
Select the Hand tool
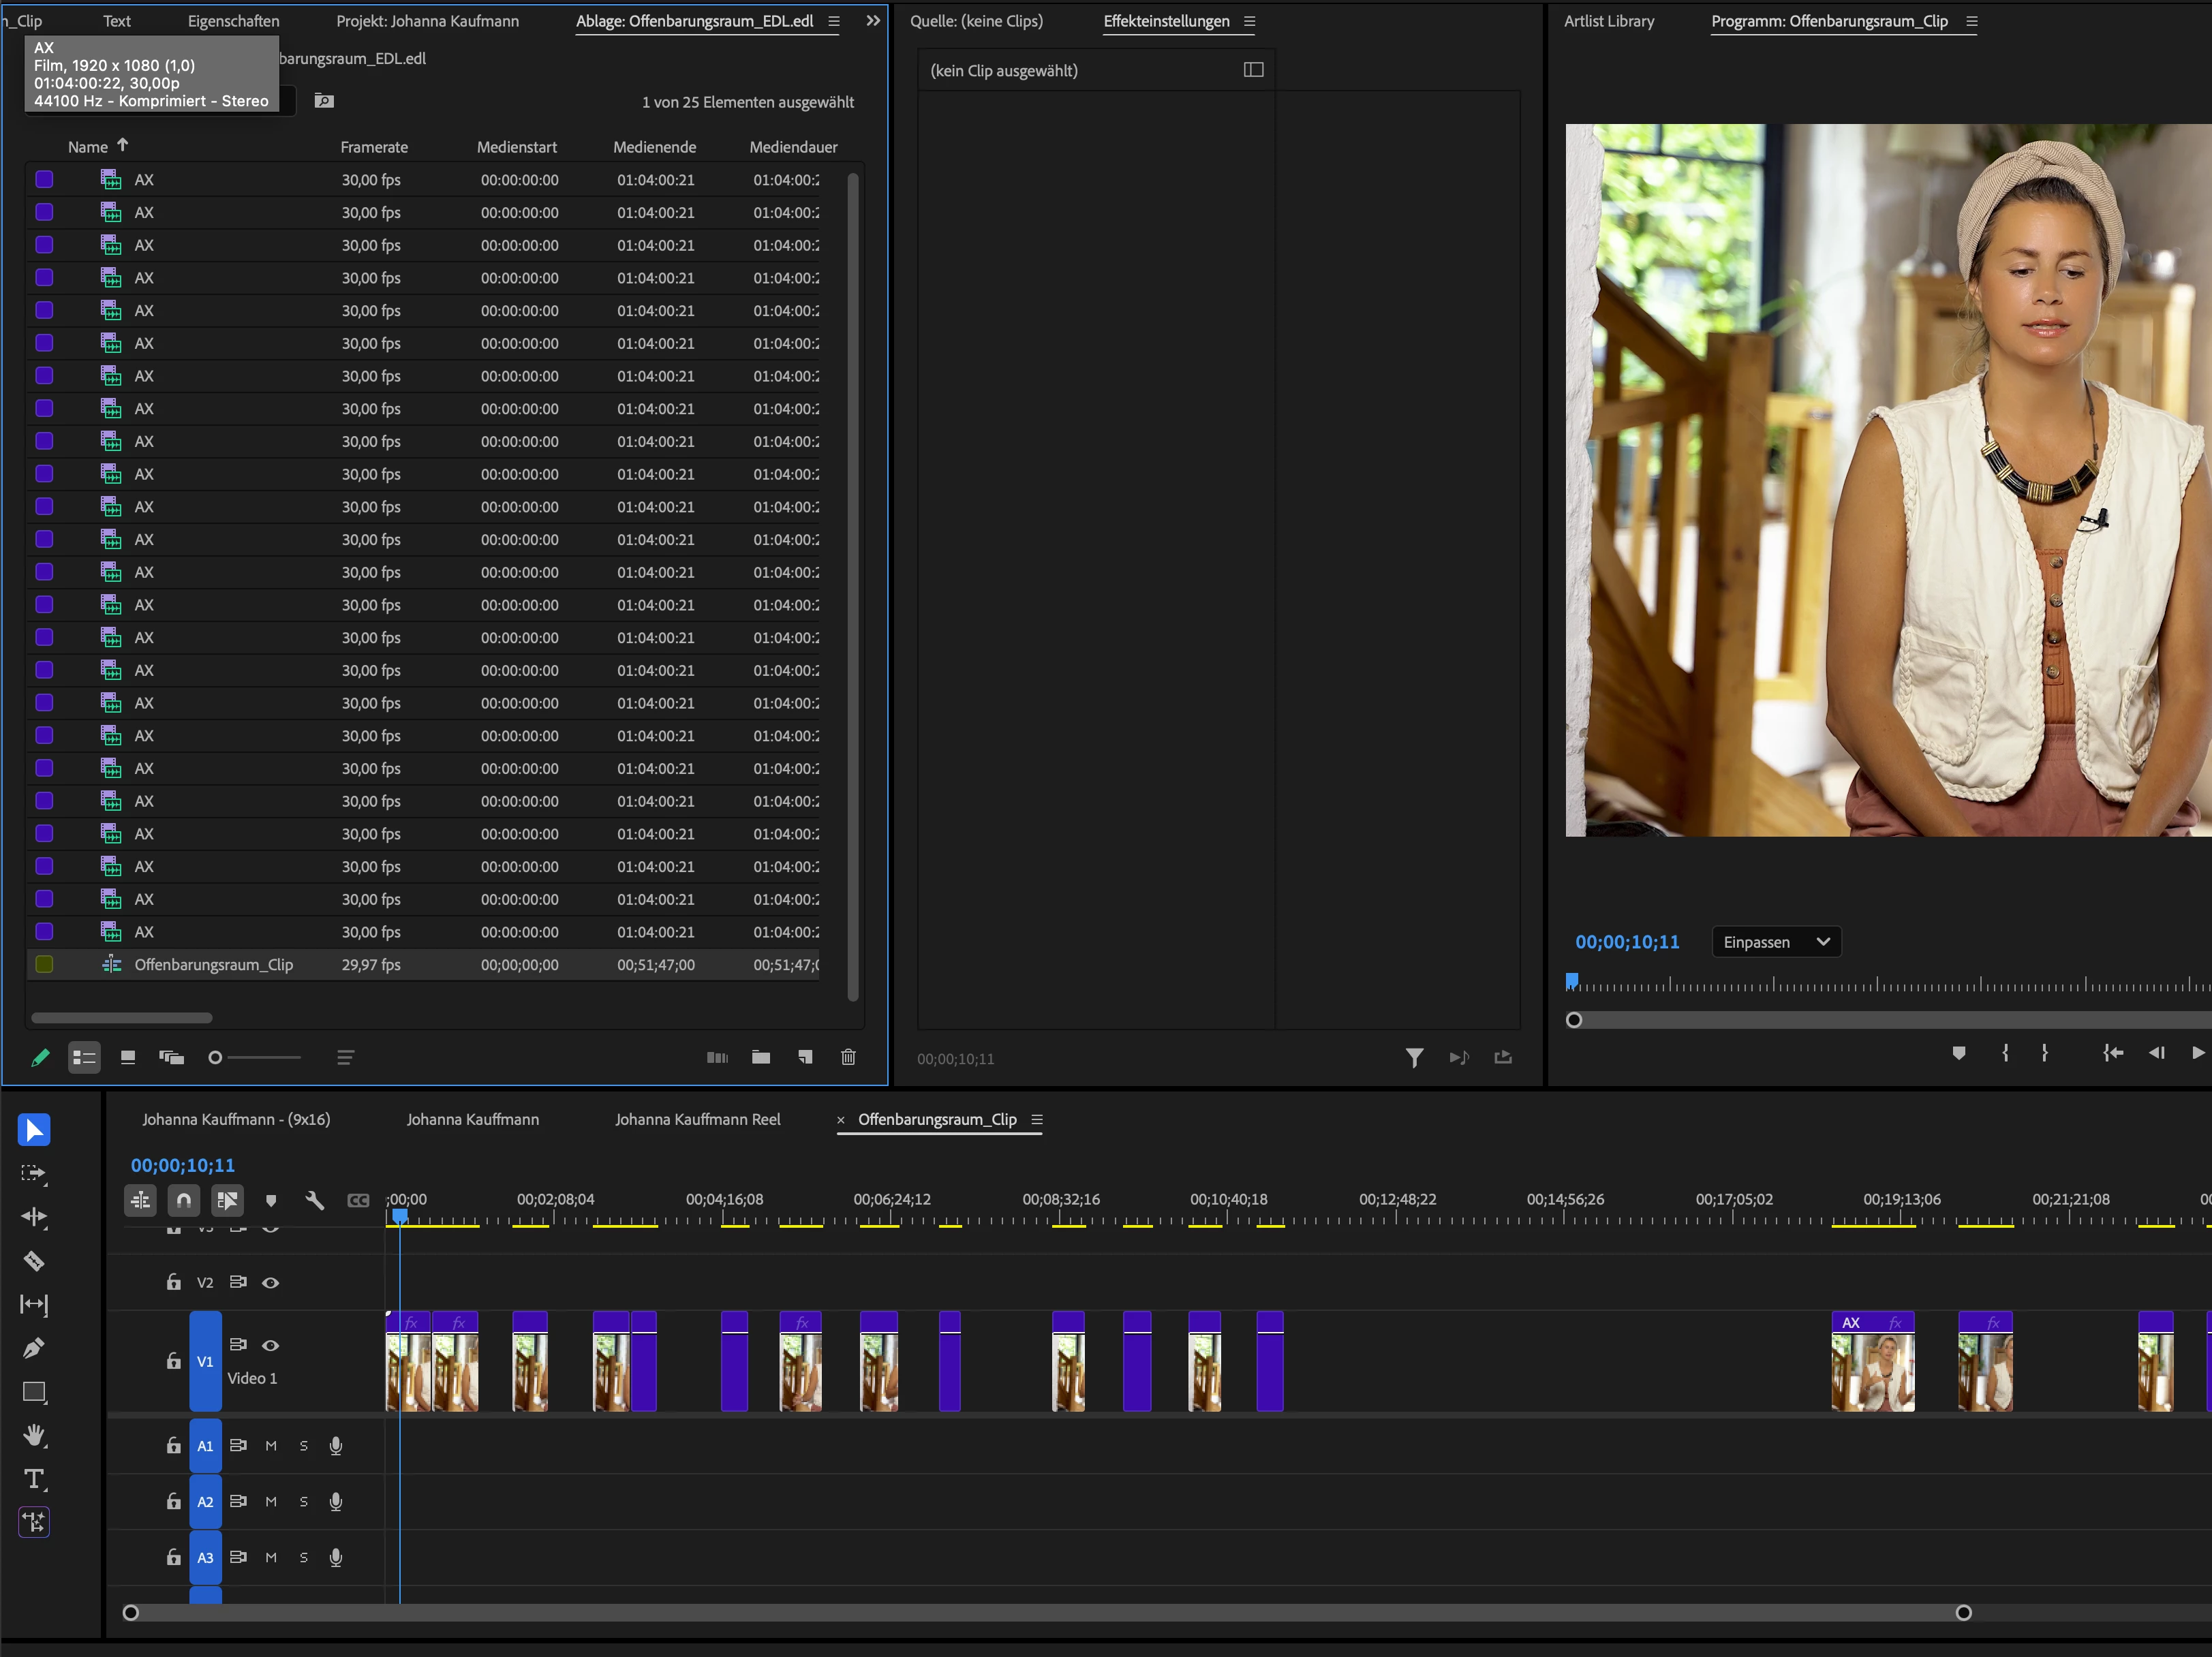click(34, 1435)
